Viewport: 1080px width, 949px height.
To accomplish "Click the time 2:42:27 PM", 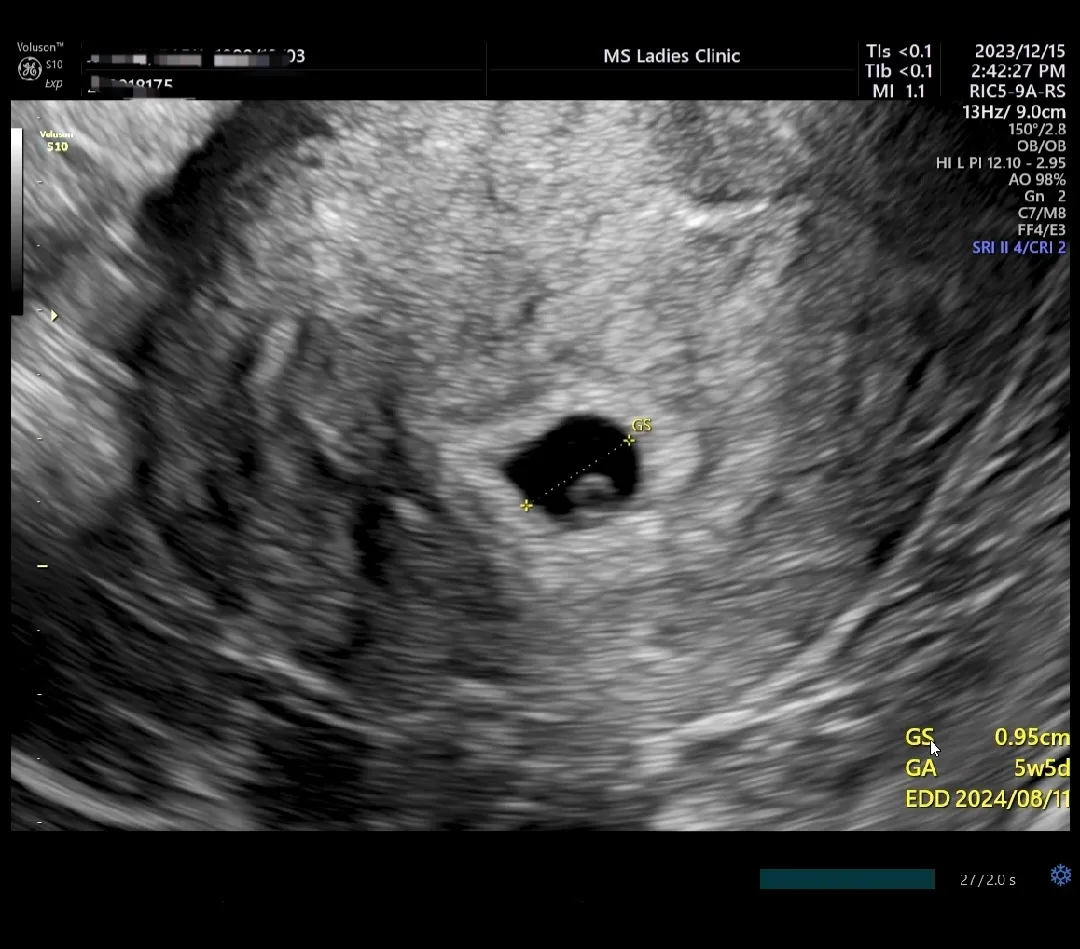I will pyautogui.click(x=1018, y=71).
